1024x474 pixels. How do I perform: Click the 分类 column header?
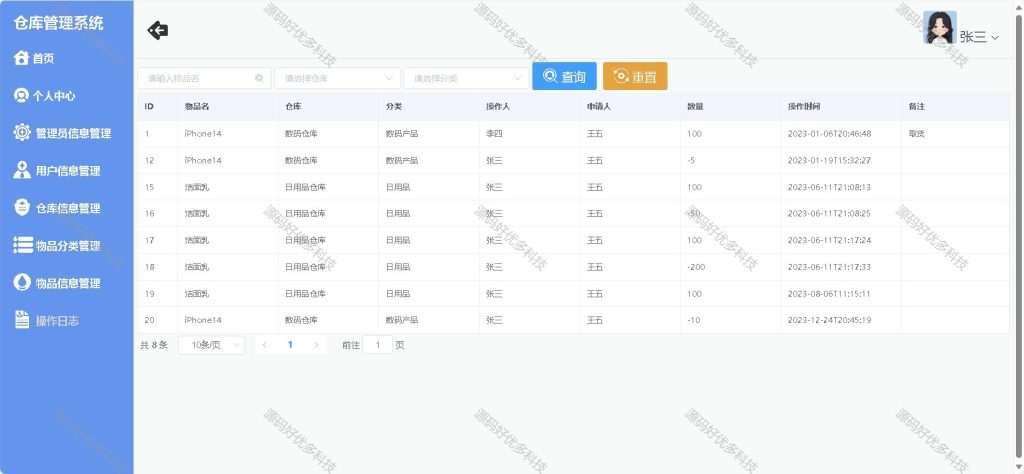pyautogui.click(x=394, y=106)
